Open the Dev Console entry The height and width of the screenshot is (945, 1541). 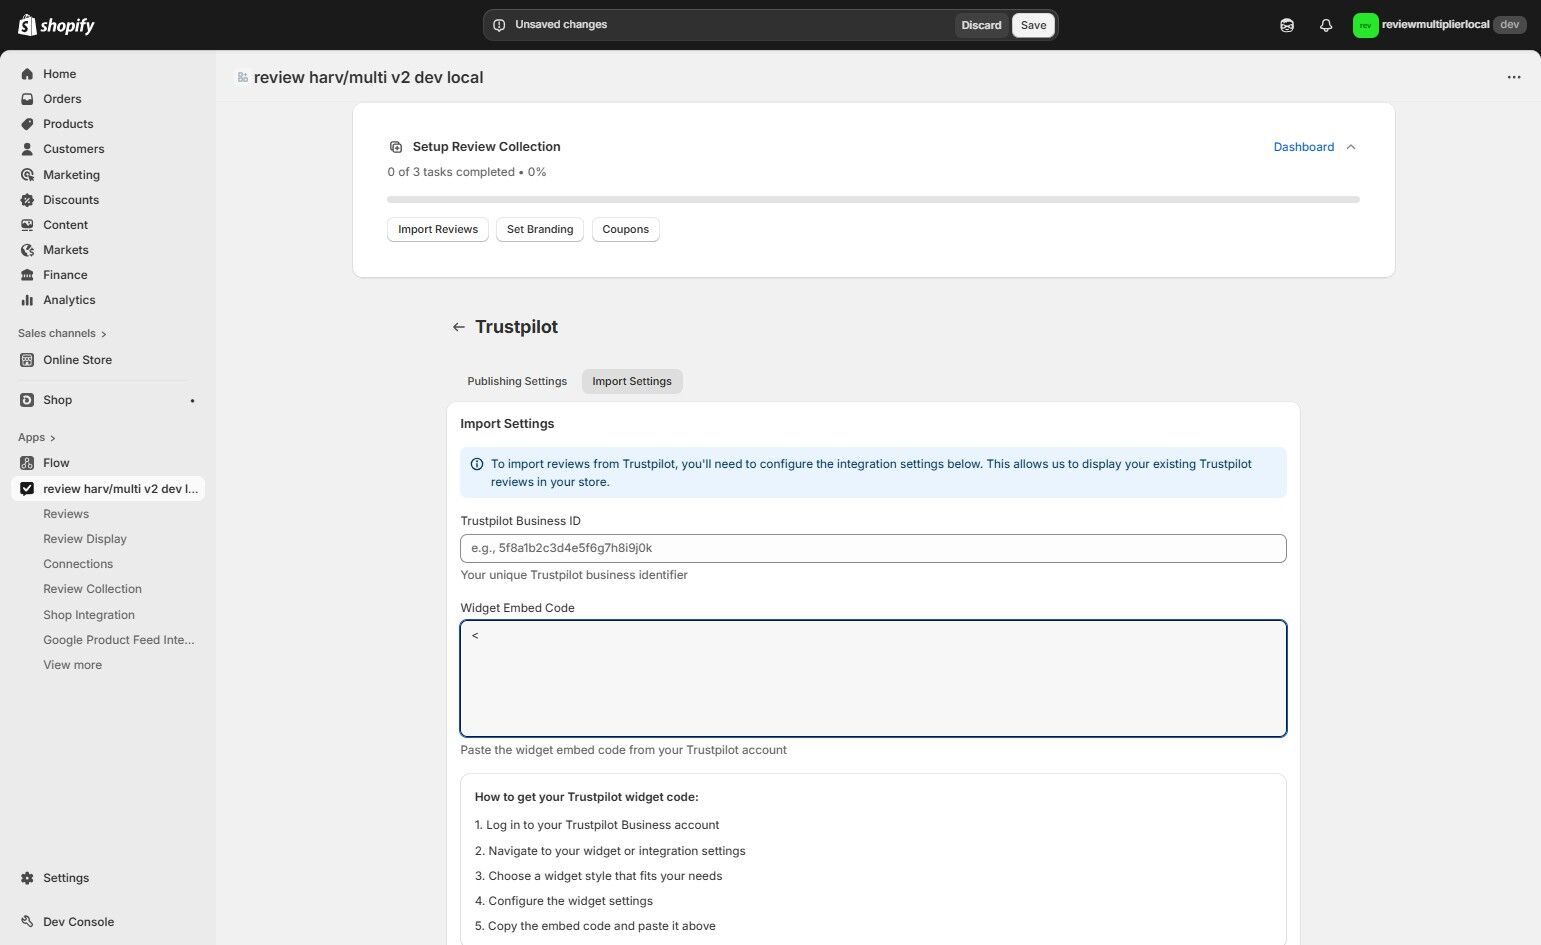pyautogui.click(x=77, y=921)
